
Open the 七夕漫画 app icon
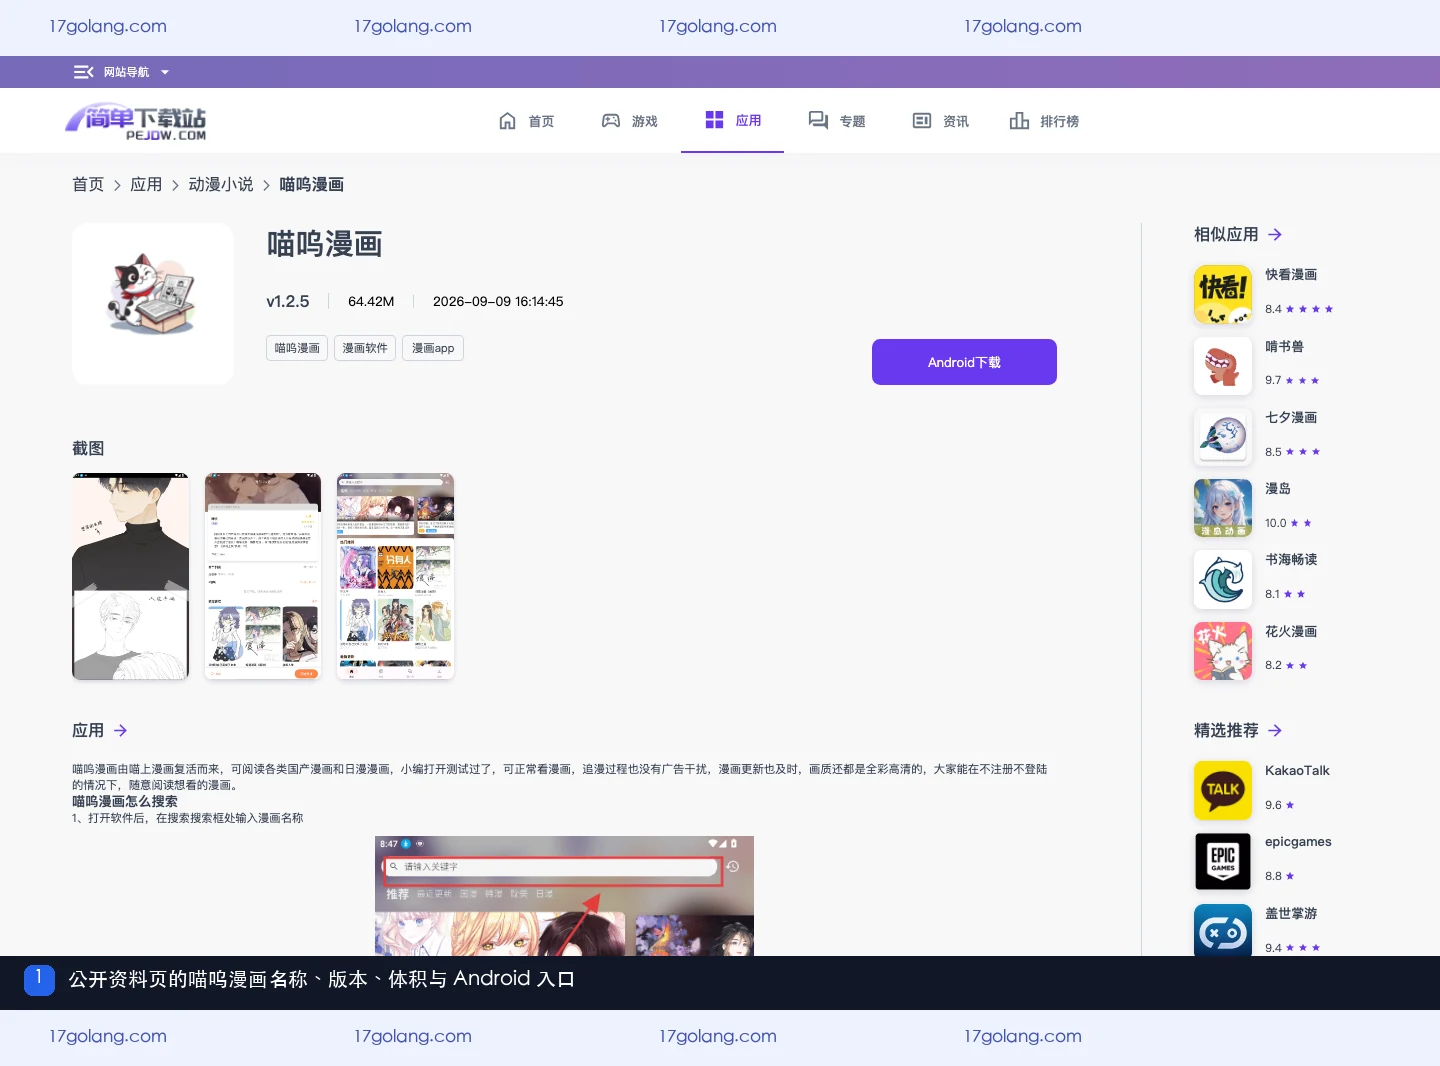click(1223, 437)
